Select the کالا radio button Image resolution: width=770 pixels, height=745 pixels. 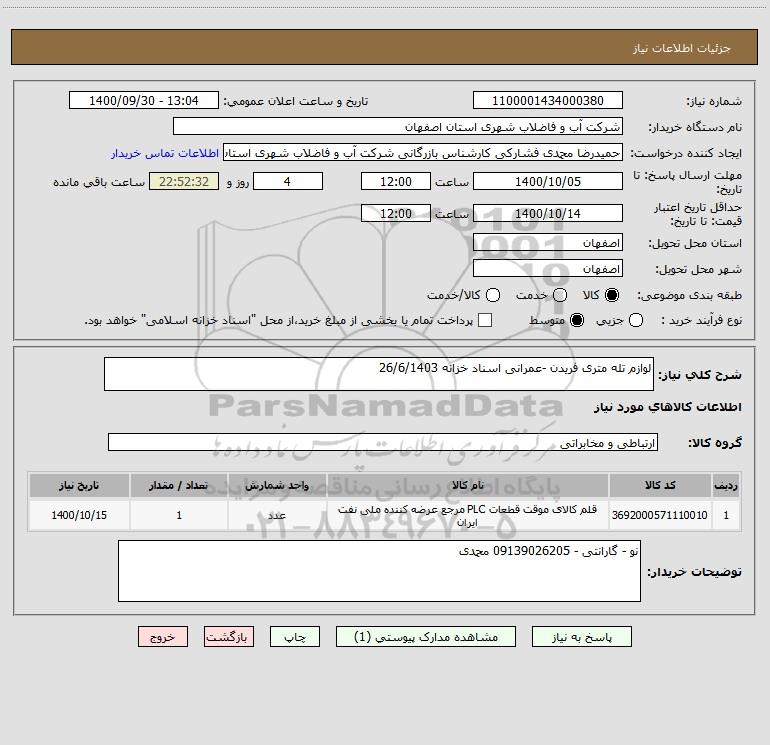click(612, 295)
